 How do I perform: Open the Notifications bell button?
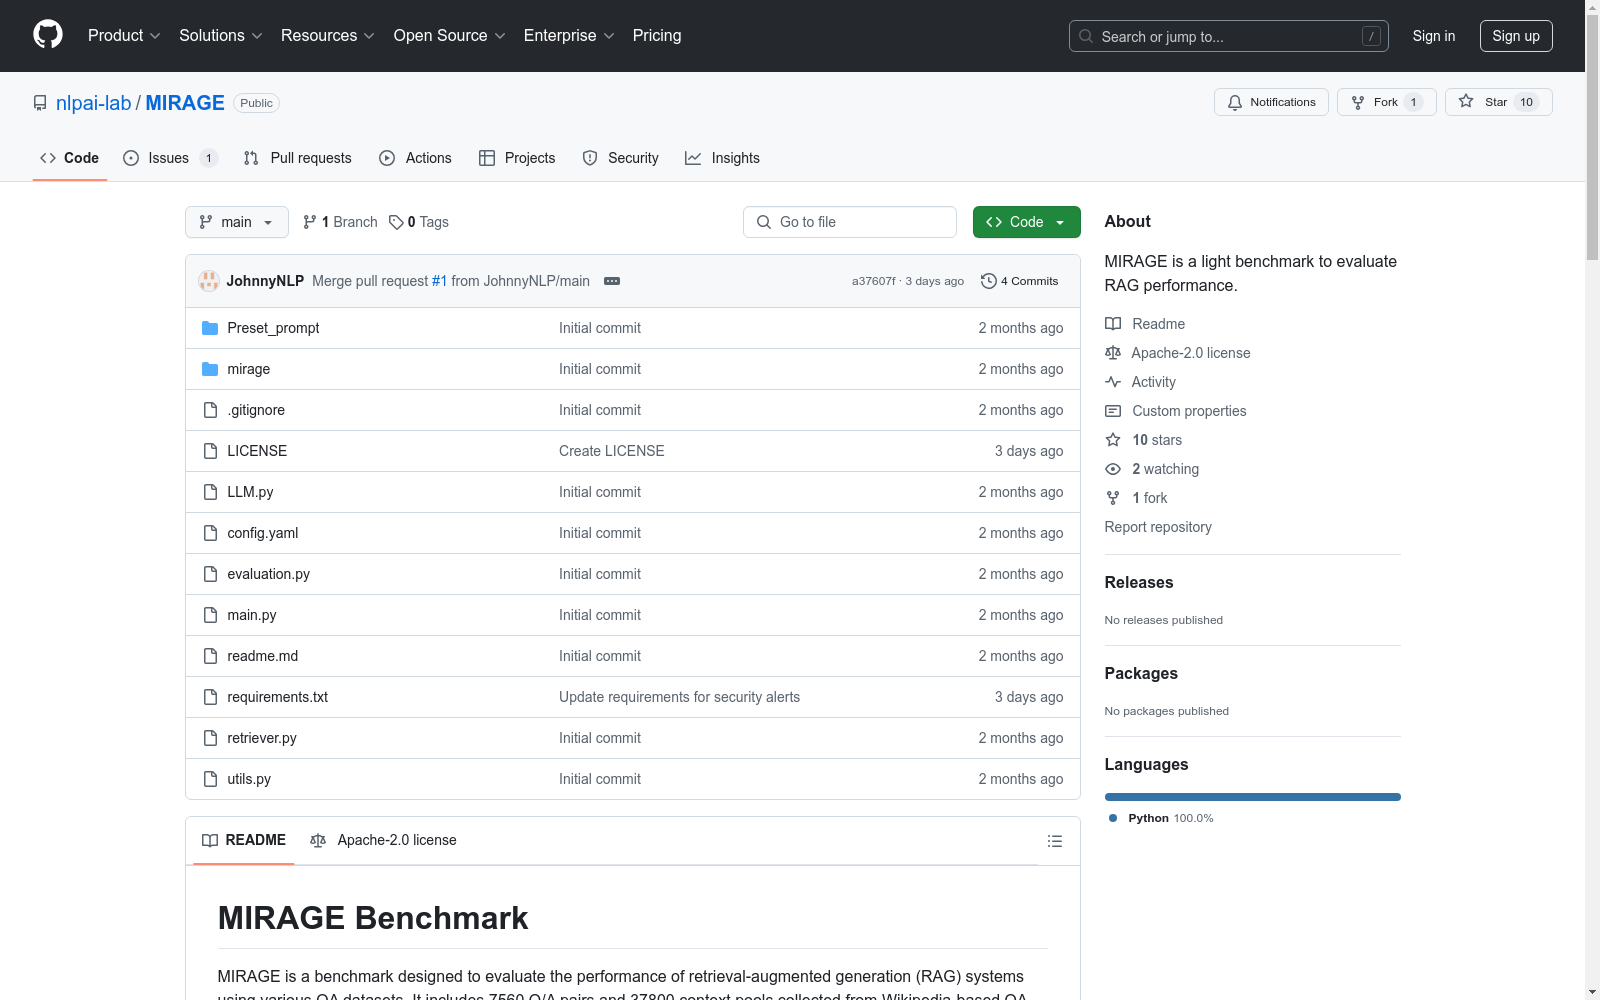(1271, 102)
